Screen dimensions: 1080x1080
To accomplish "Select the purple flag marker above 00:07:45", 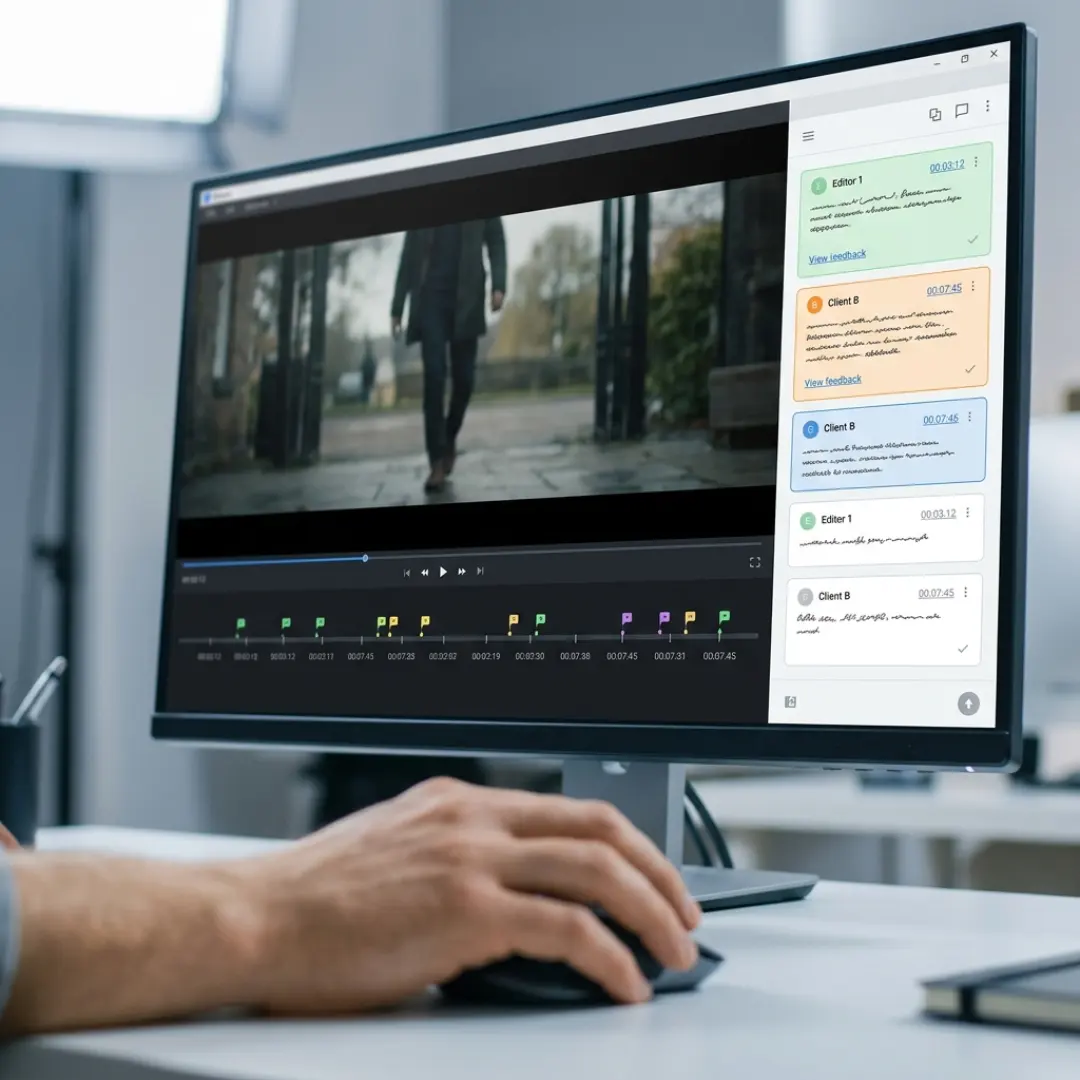I will point(626,618).
